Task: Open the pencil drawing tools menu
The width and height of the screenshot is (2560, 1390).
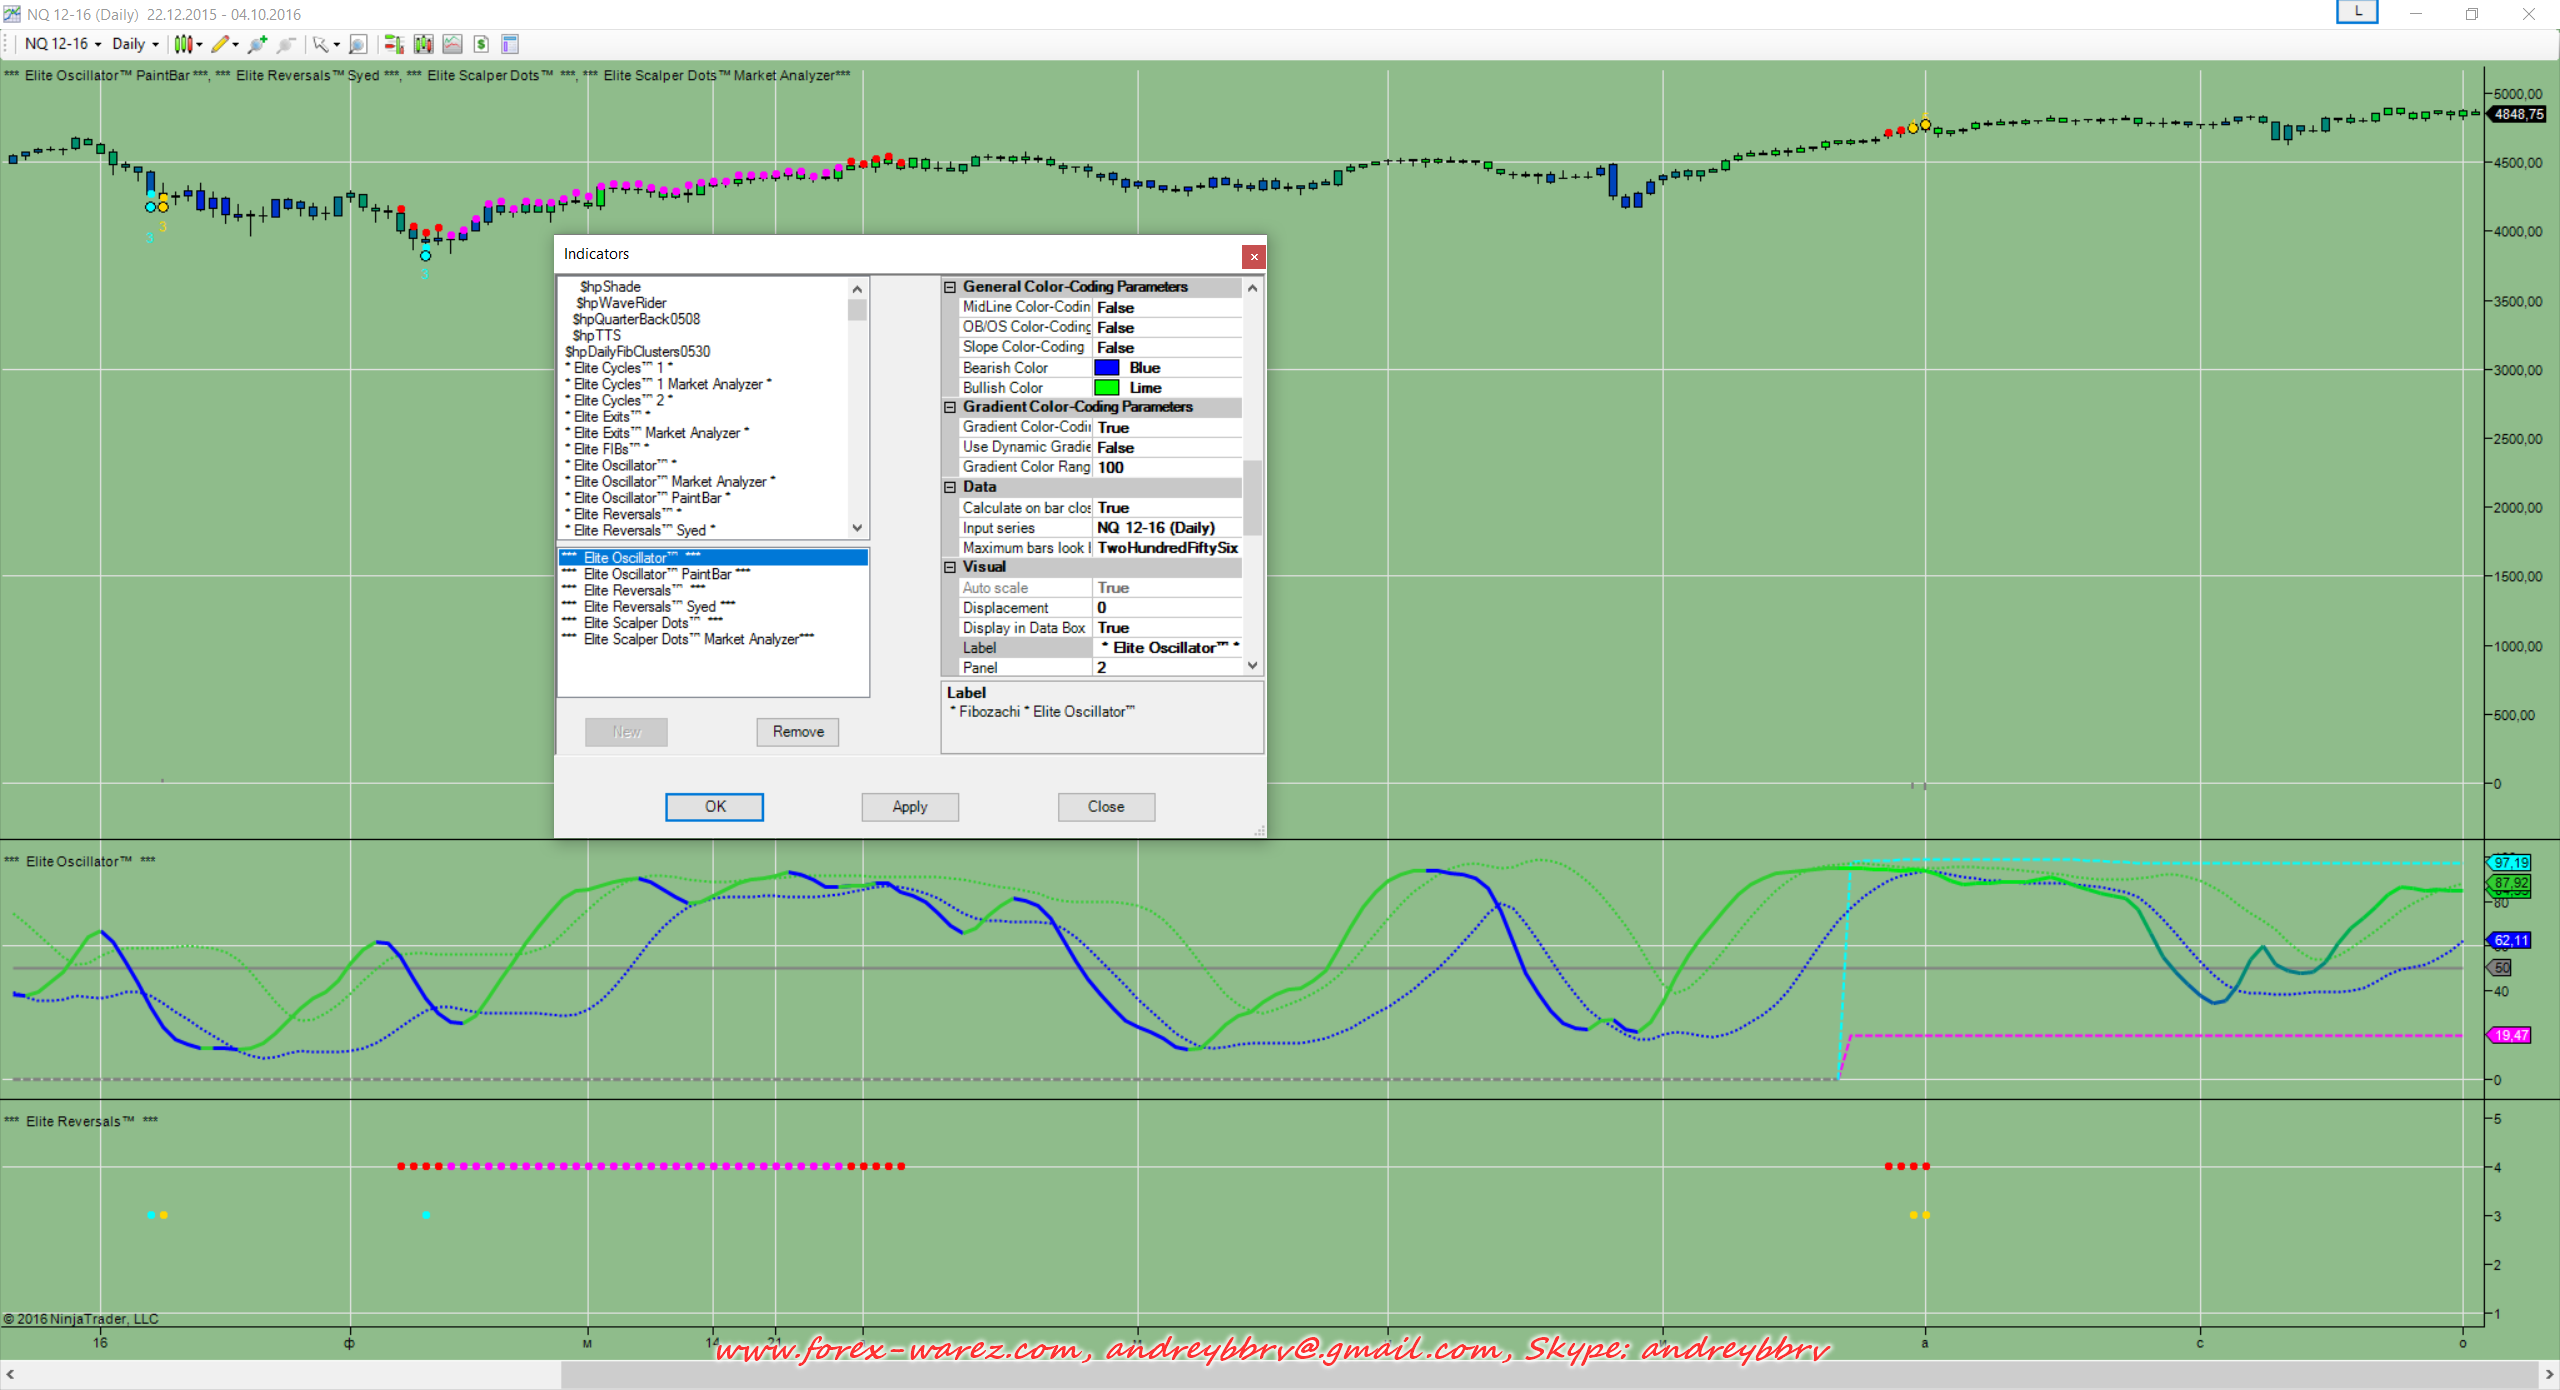Action: (x=224, y=44)
